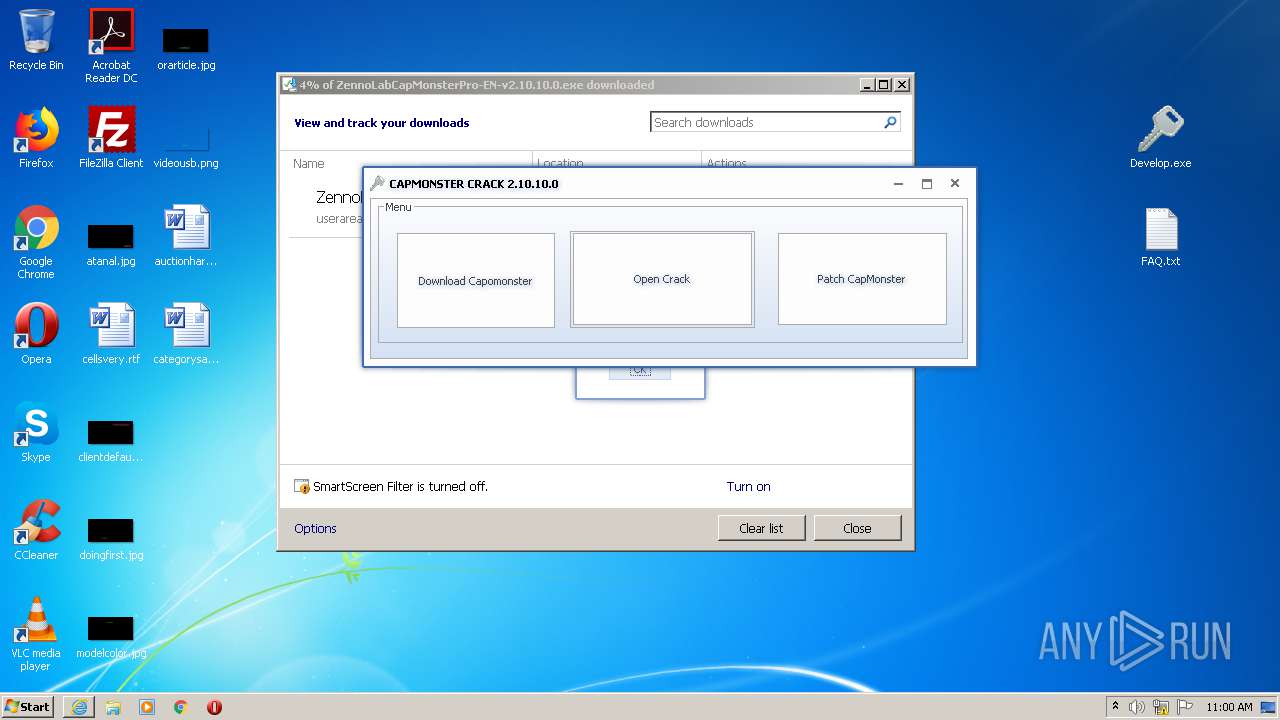Open media player icon in taskbar
Viewport: 1280px width, 720px height.
(x=147, y=707)
